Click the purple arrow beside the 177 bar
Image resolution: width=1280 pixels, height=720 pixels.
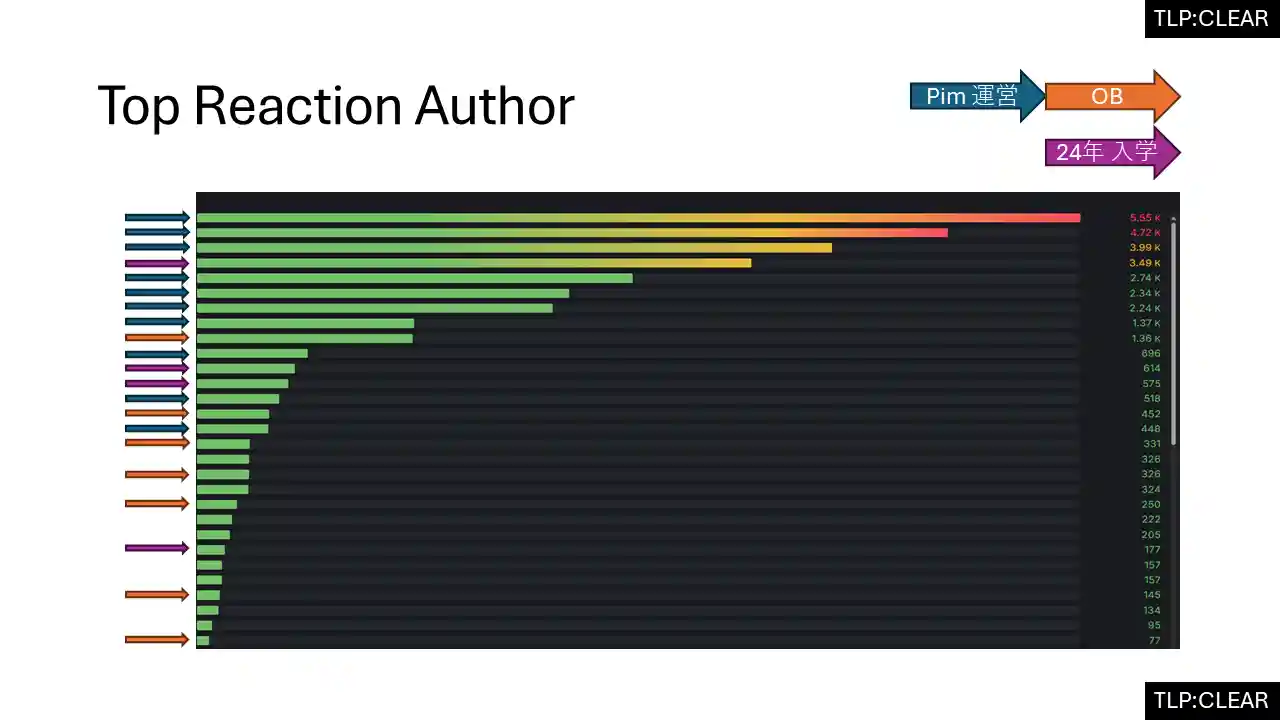click(157, 548)
